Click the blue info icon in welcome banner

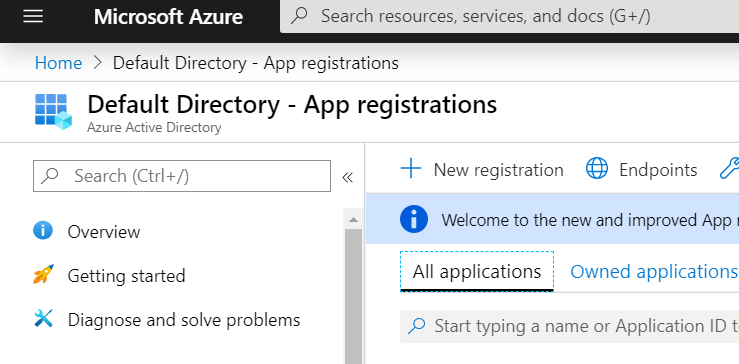[414, 219]
